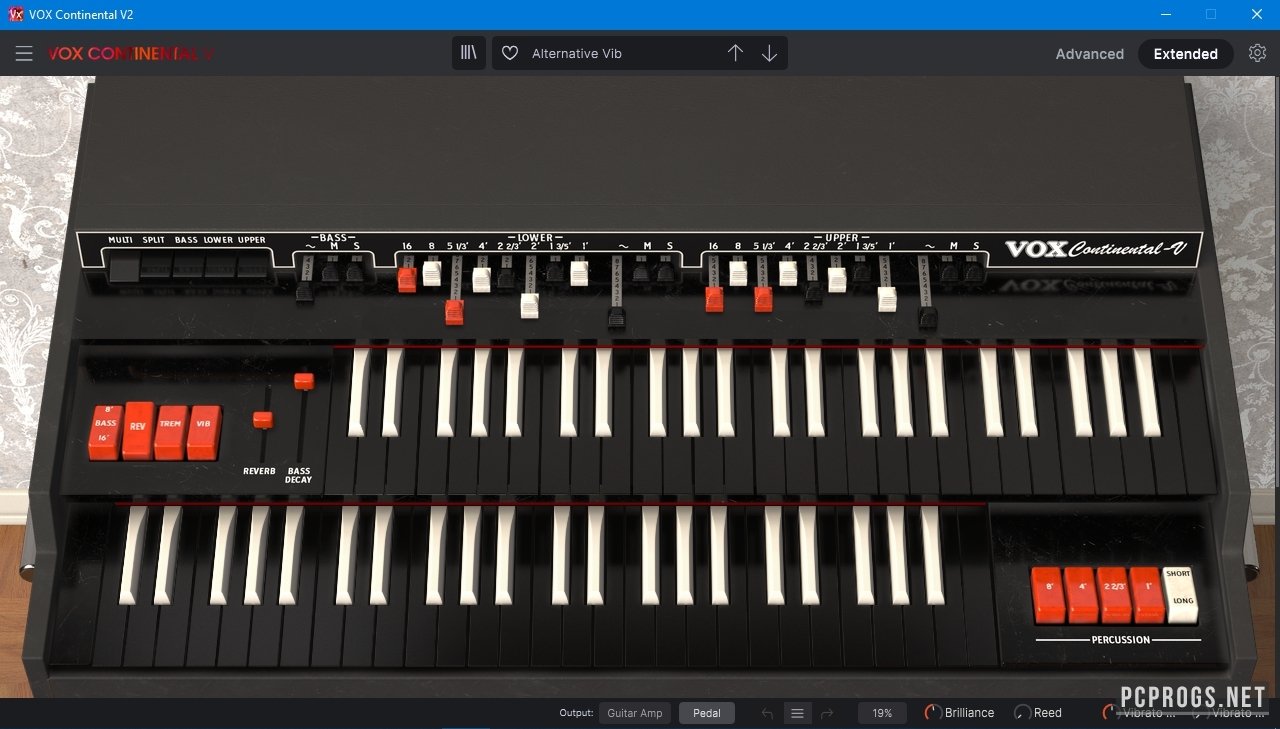This screenshot has width=1280, height=729.
Task: Click the Lower 8 white drawbar
Action: point(432,273)
